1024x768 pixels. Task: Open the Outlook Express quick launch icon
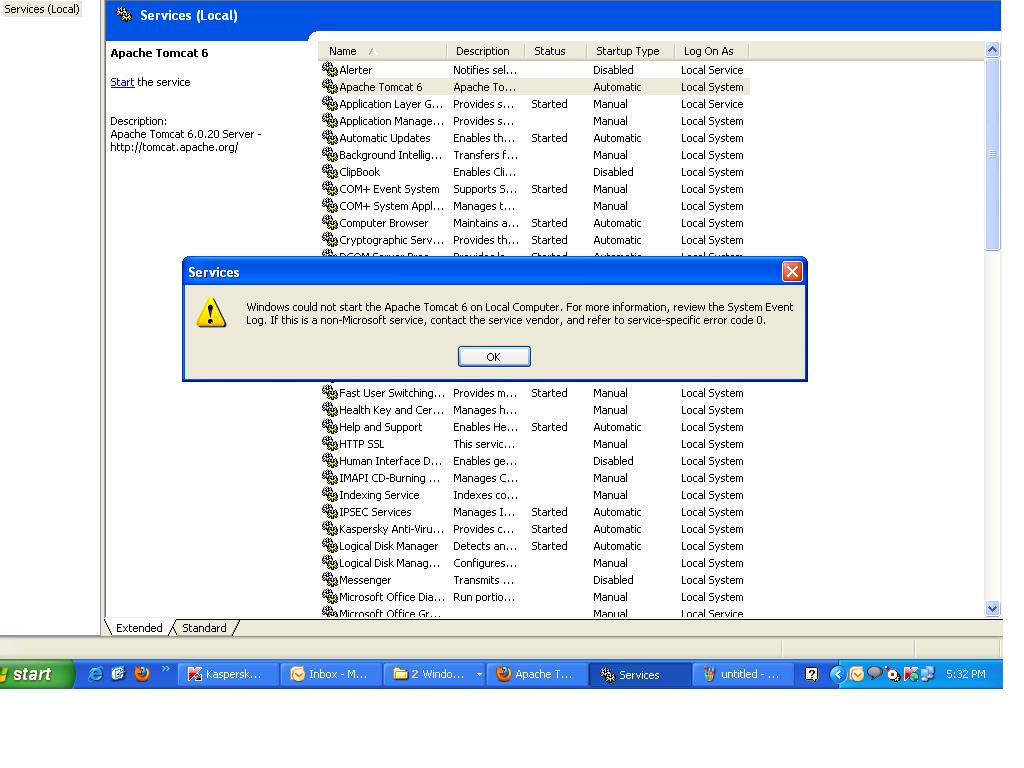point(118,674)
